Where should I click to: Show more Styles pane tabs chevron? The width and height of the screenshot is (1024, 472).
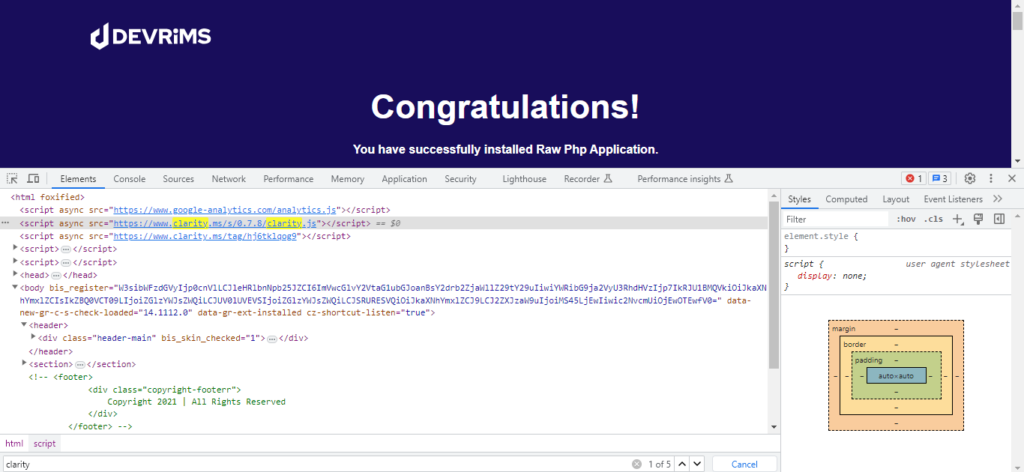coord(997,199)
